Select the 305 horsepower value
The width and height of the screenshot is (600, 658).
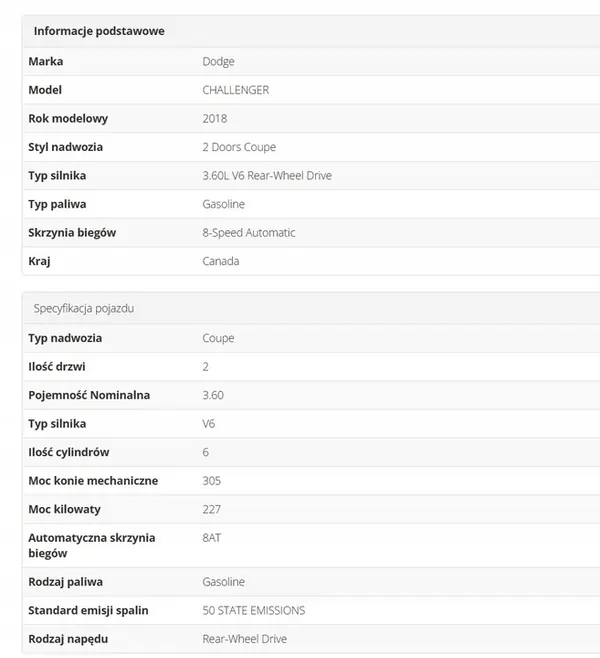coord(211,481)
